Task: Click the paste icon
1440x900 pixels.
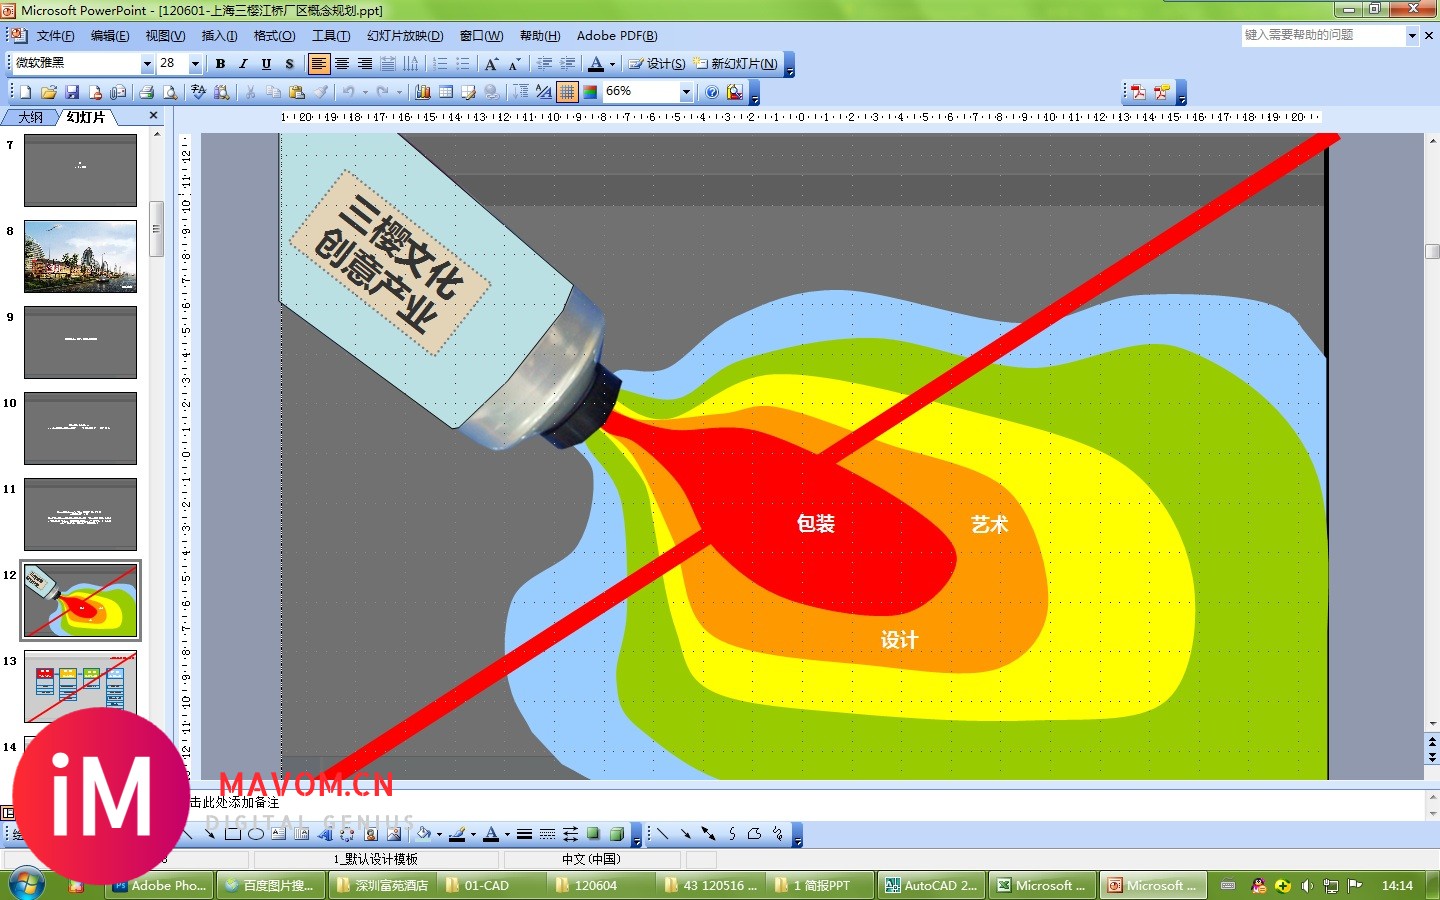Action: (x=297, y=92)
